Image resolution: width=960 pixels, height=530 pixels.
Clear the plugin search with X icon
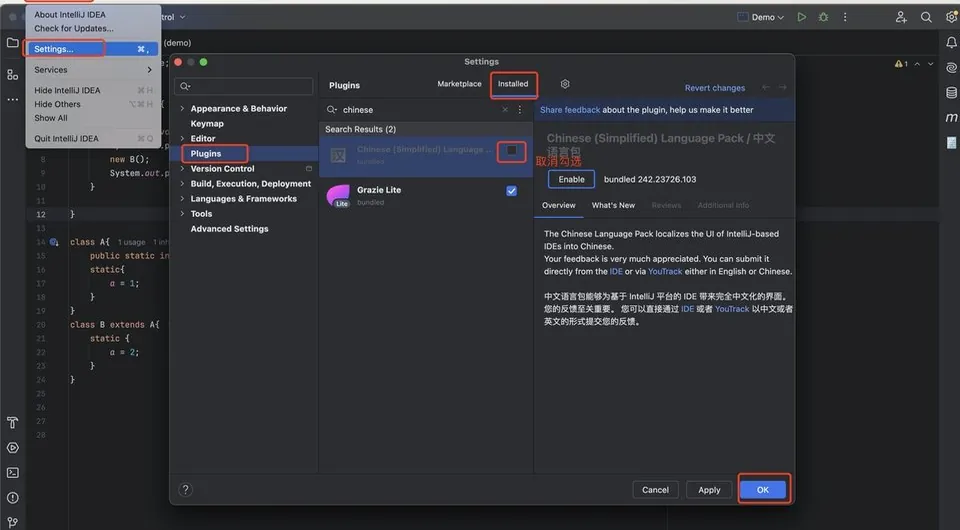click(505, 110)
